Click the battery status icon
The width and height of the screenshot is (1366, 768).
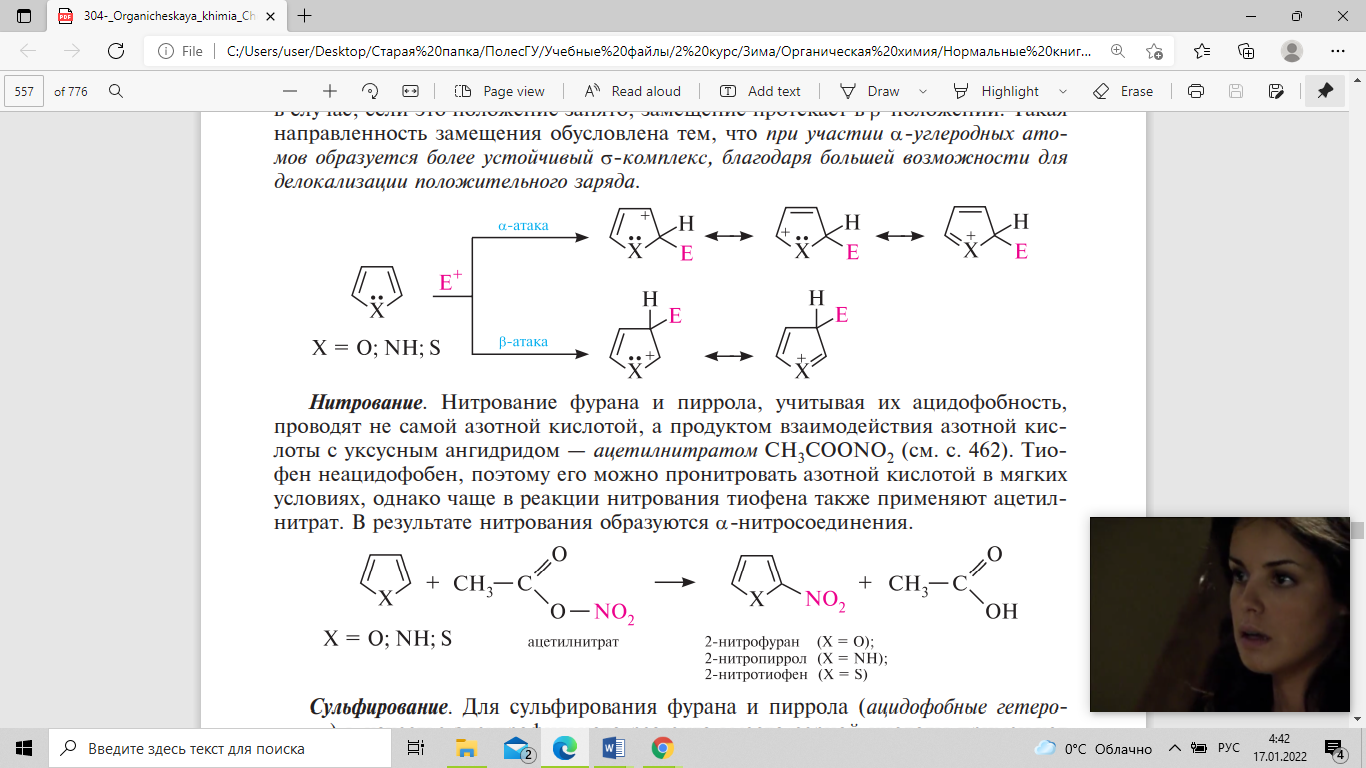click(x=1198, y=748)
